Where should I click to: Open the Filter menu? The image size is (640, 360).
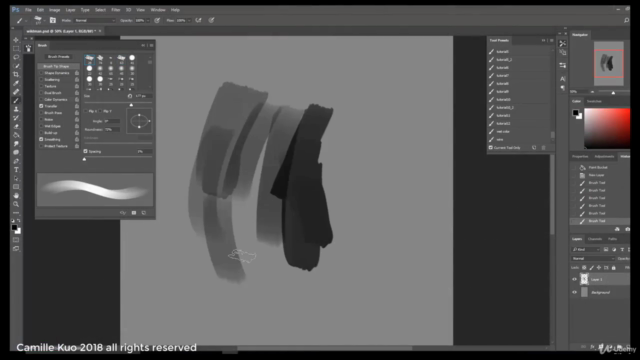pos(116,10)
